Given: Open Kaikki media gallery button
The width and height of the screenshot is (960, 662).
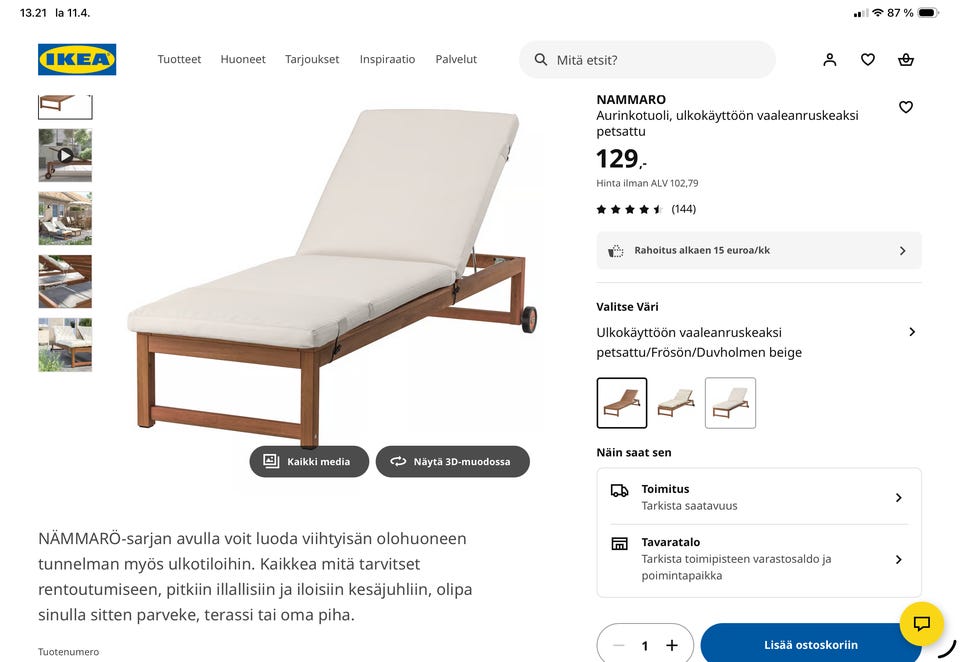Looking at the screenshot, I should (309, 462).
